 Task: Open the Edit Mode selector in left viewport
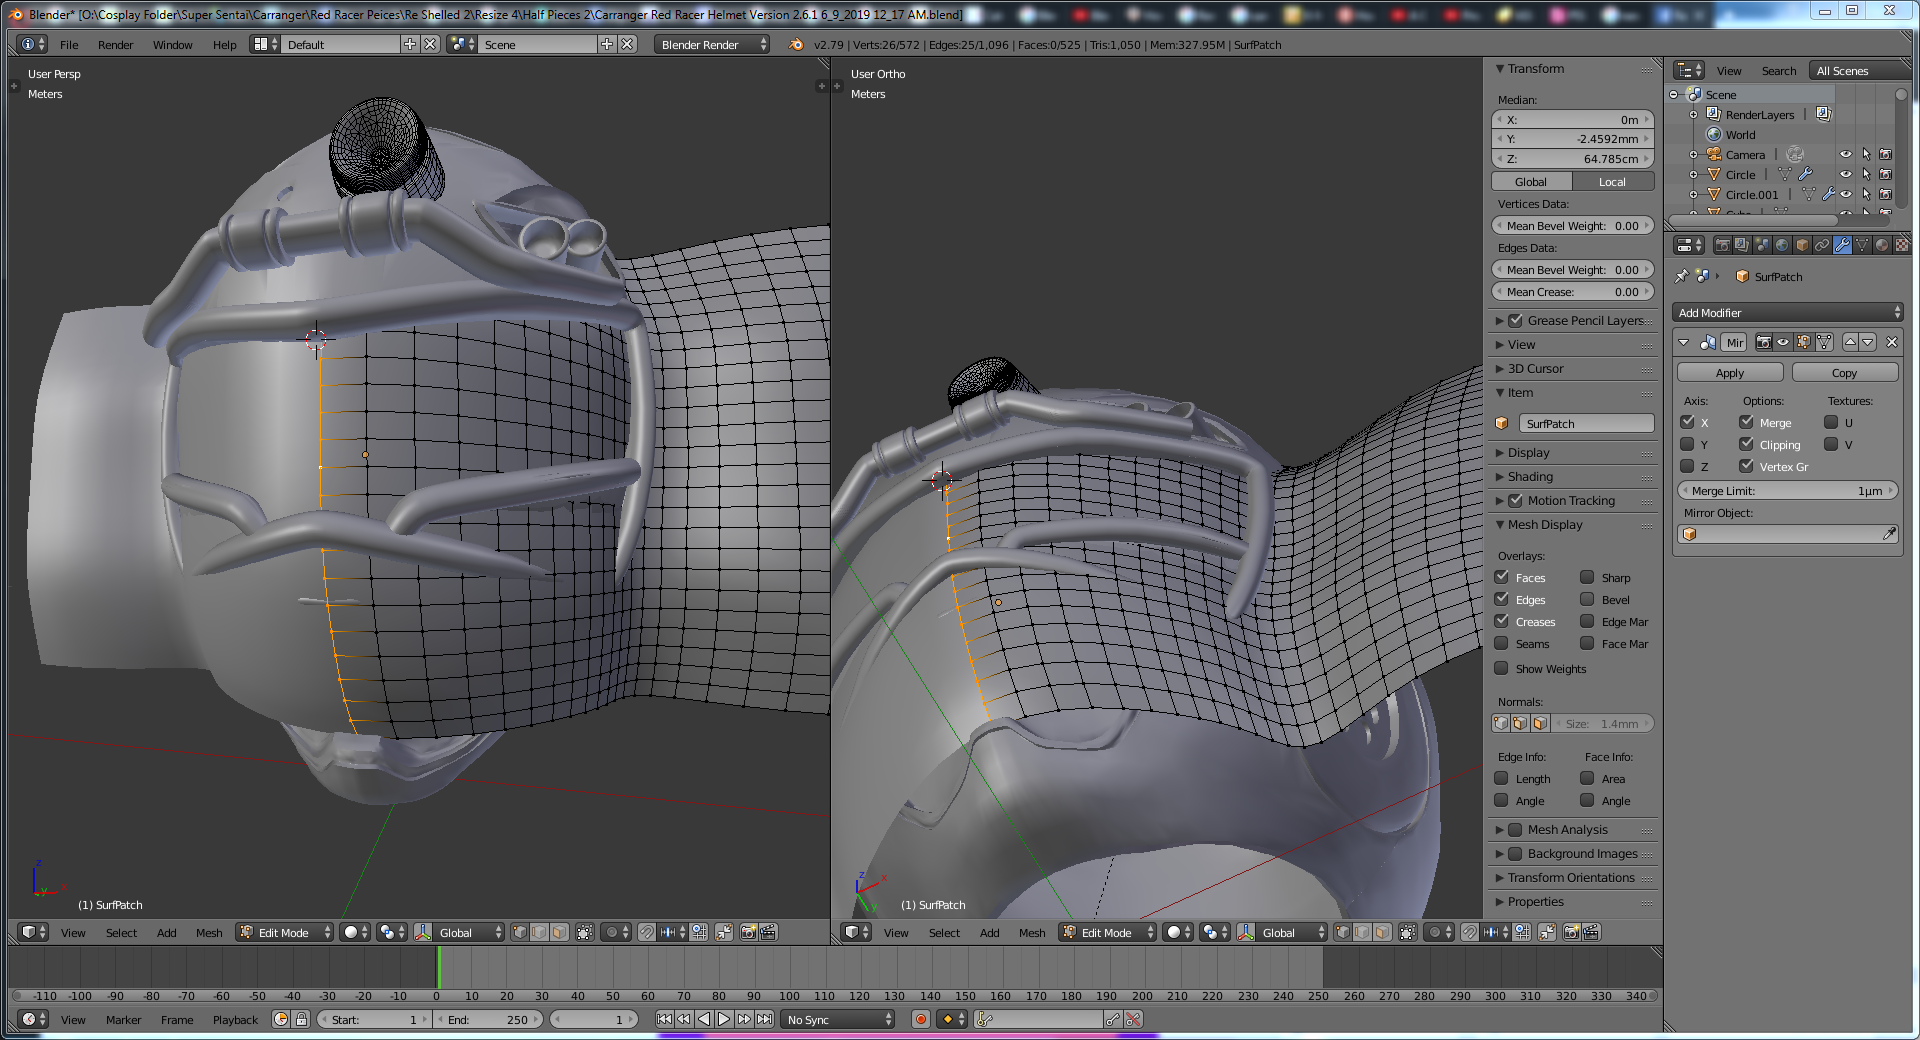pyautogui.click(x=285, y=932)
